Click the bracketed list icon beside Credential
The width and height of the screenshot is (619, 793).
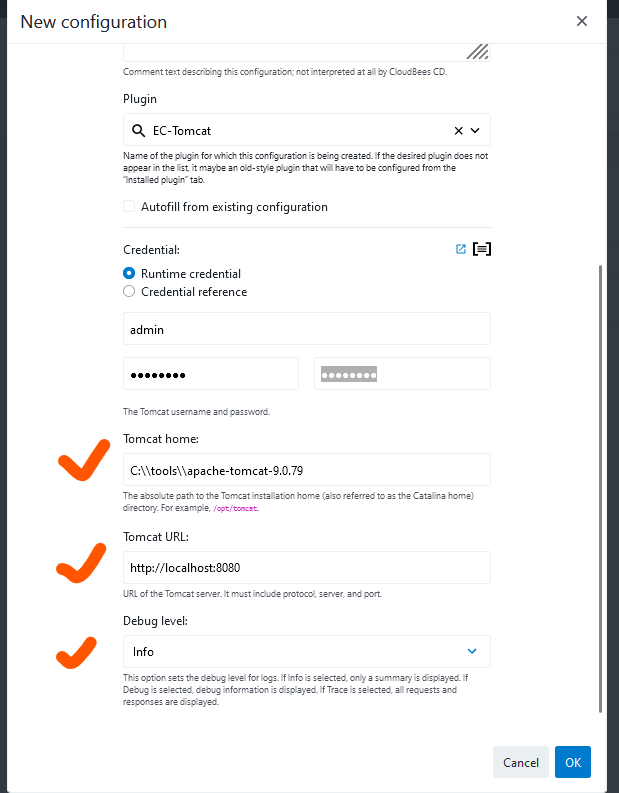(482, 249)
